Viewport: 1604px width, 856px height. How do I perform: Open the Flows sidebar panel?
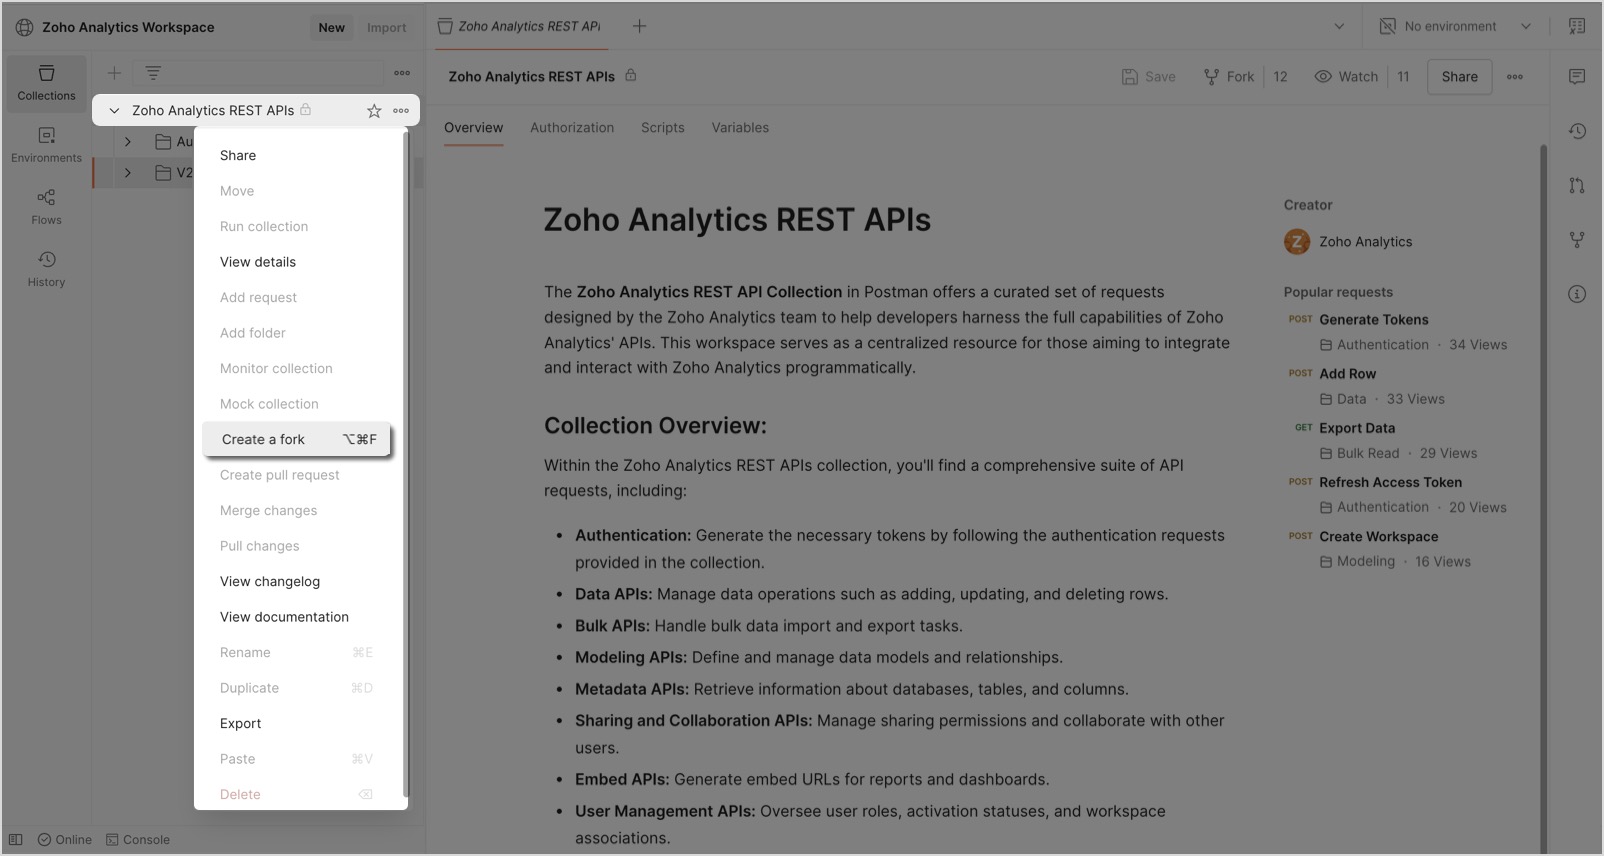46,206
